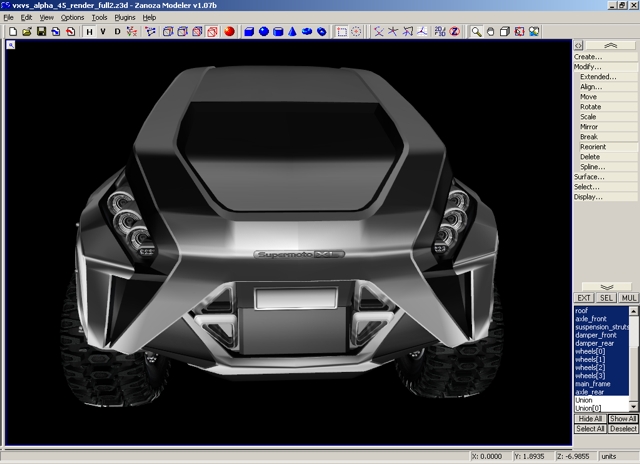Click the Hide All button
The image size is (640, 464).
coord(589,418)
